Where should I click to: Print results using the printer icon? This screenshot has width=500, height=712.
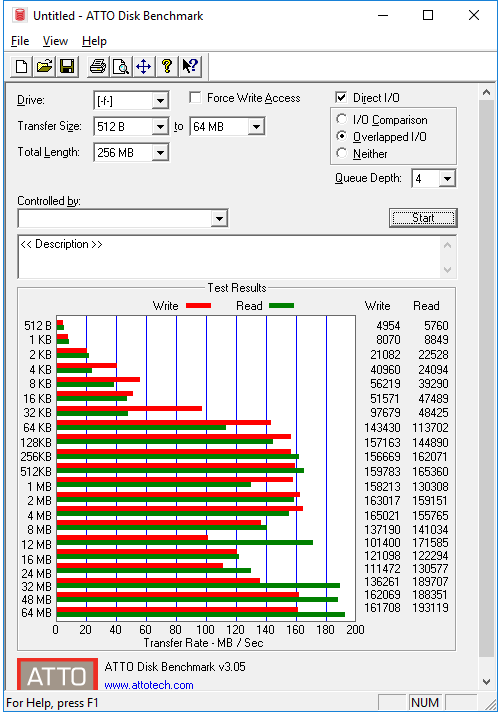pos(98,67)
